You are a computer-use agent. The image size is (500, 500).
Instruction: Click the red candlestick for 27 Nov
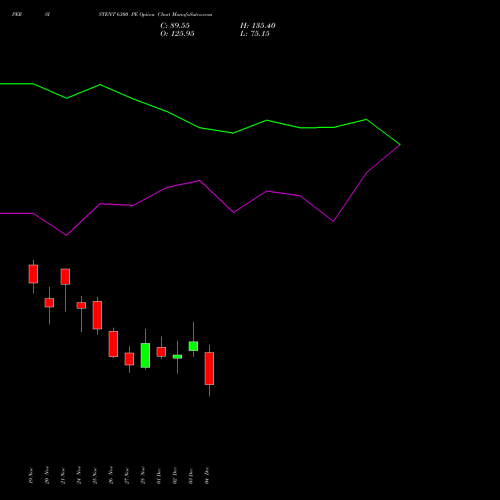coord(129,359)
